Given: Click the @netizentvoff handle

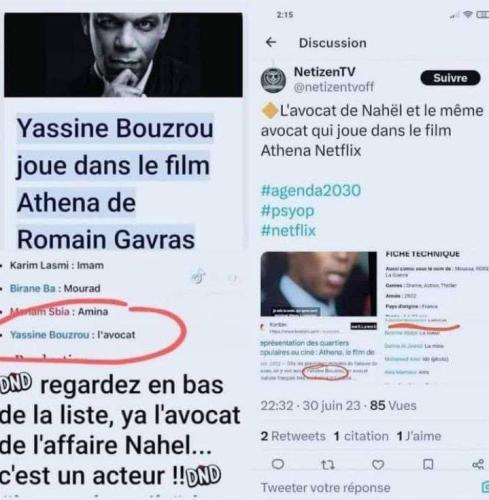Looking at the screenshot, I should click(x=334, y=87).
